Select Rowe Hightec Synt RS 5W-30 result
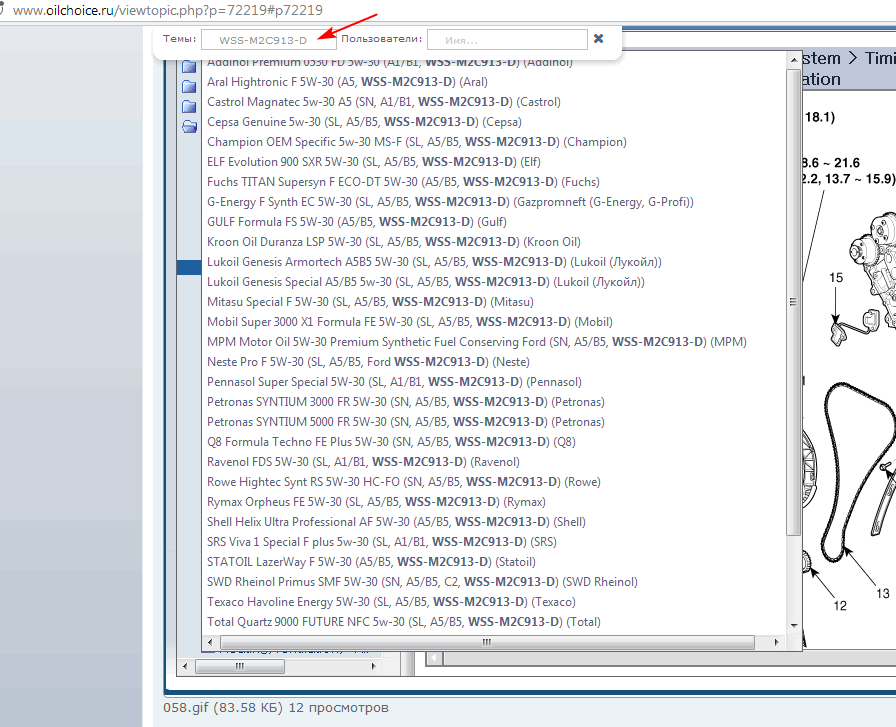Viewport: 896px width, 727px height. pos(404,482)
